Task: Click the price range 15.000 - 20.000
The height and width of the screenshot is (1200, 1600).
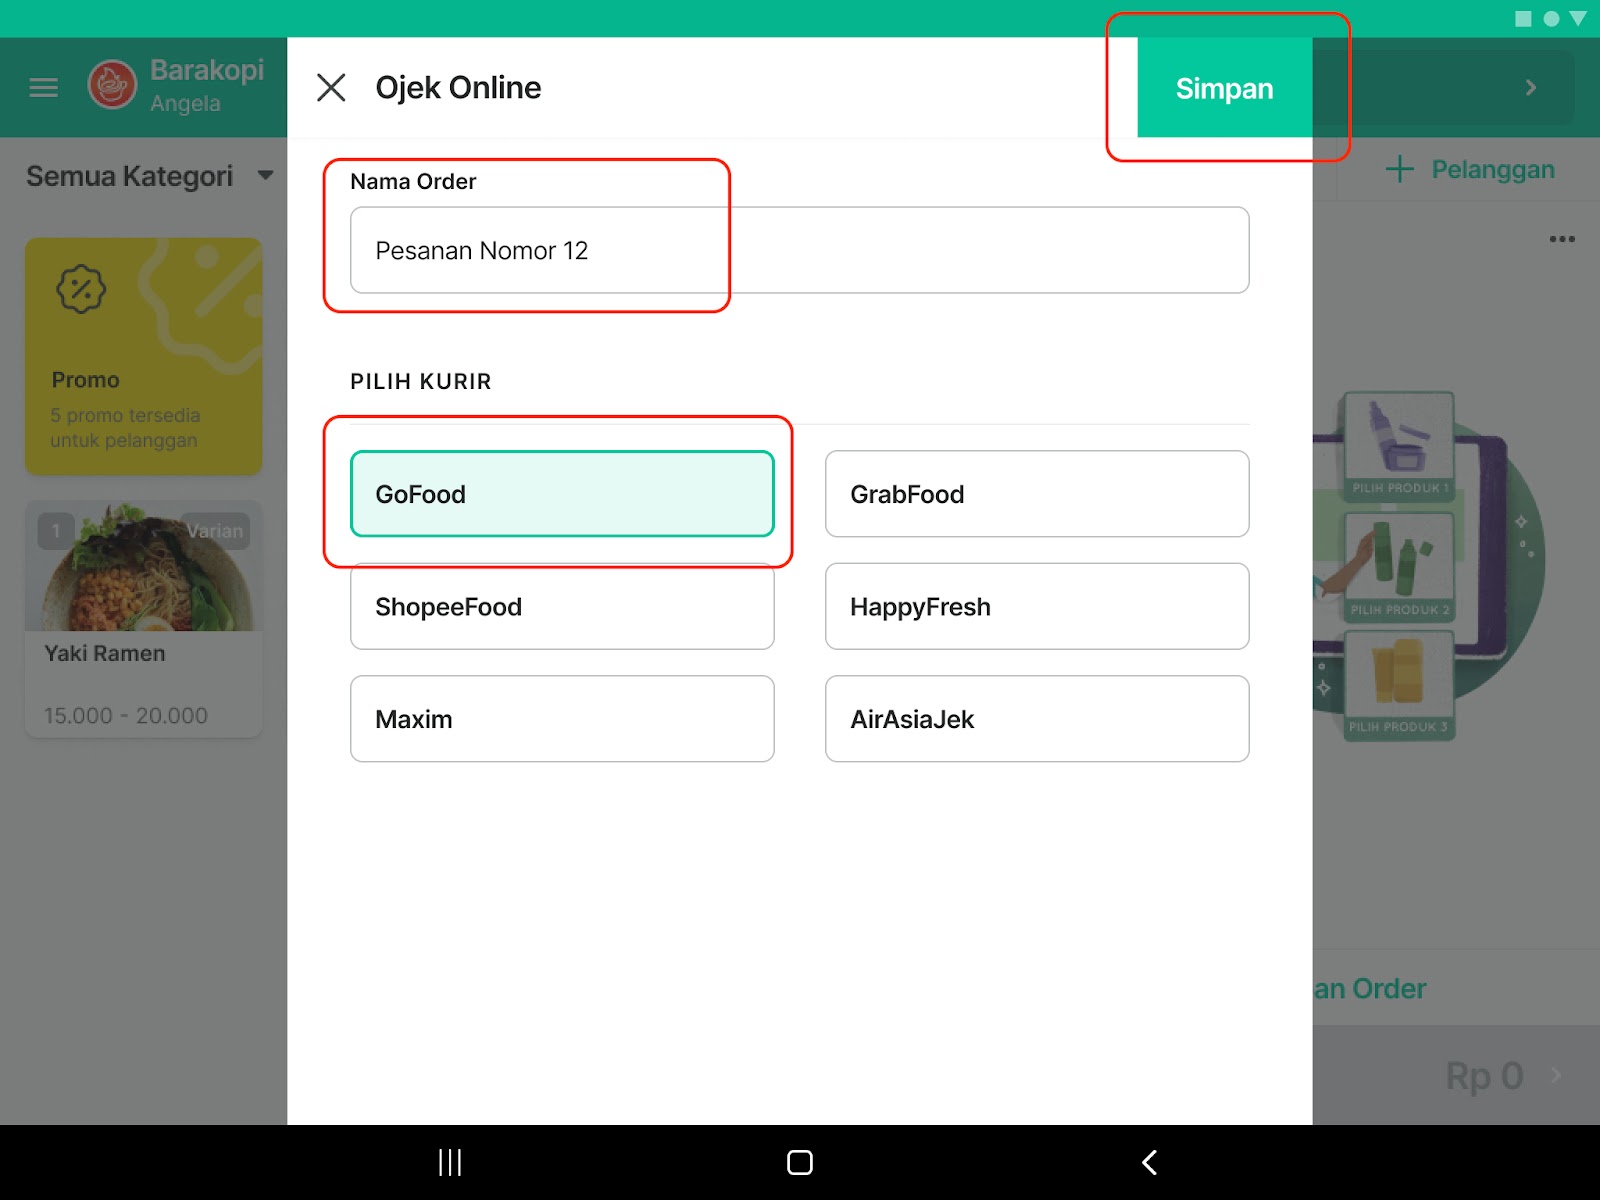Action: pos(126,716)
